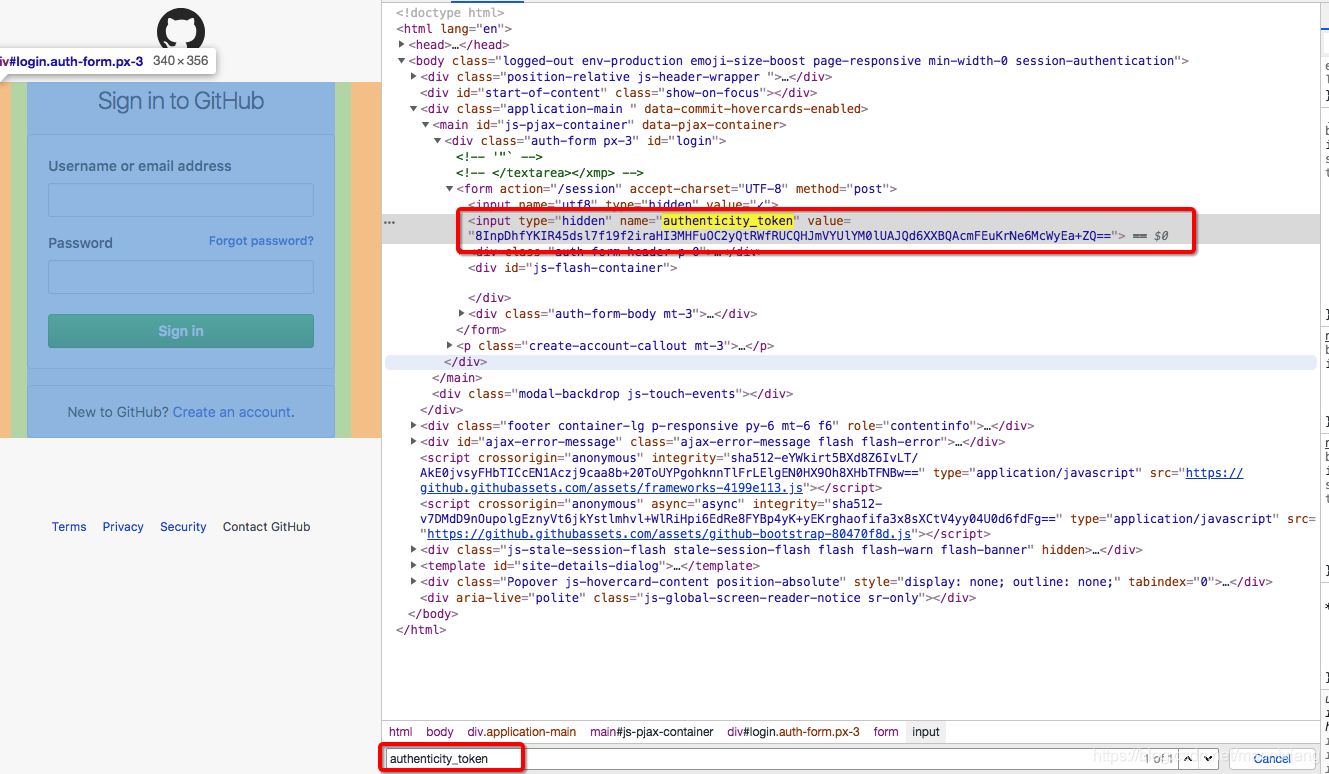This screenshot has height=774, width=1329.
Task: Expand the position-relative js-header-wrapper div
Action: 414,77
